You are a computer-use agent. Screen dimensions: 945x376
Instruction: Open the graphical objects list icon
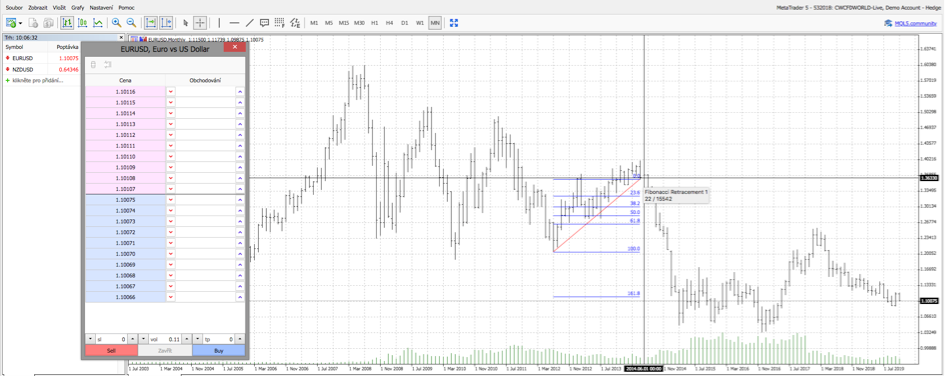point(294,23)
